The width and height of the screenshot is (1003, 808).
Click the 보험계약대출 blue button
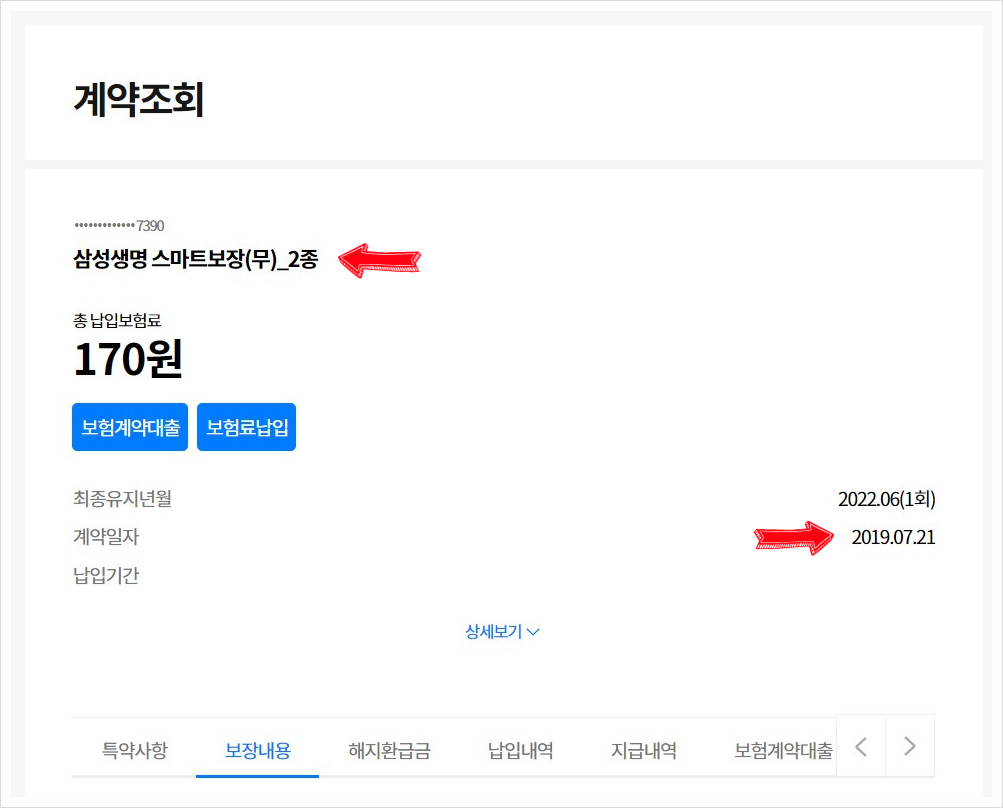pyautogui.click(x=130, y=427)
